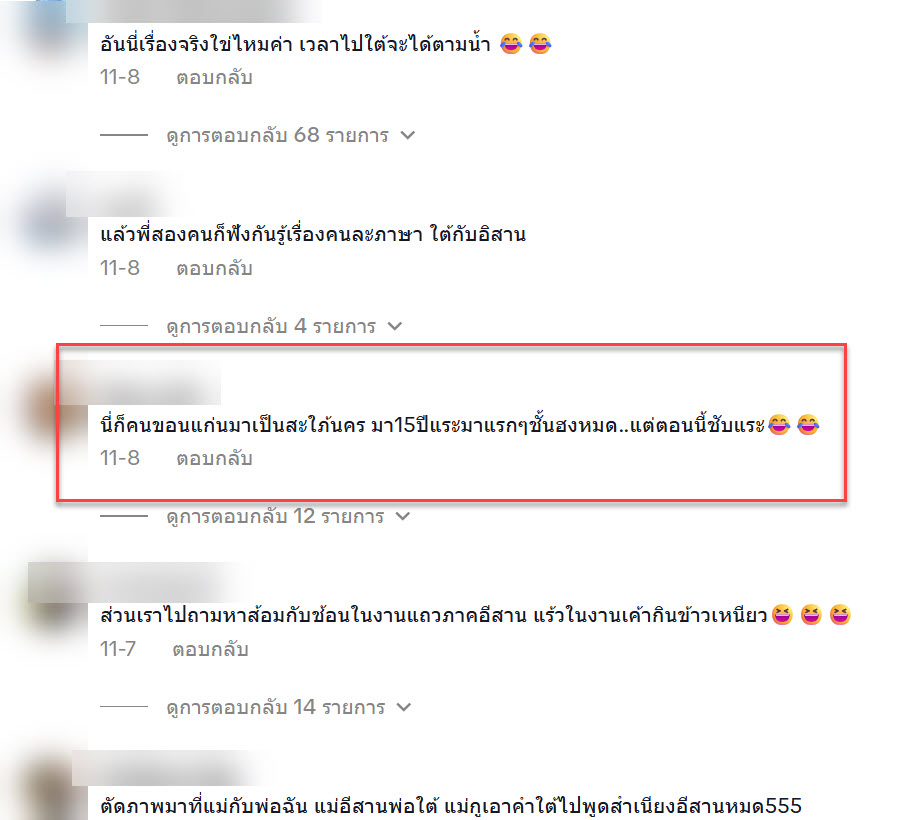Expand the 68 replies thread
Image resolution: width=904 pixels, height=820 pixels.
click(x=277, y=136)
